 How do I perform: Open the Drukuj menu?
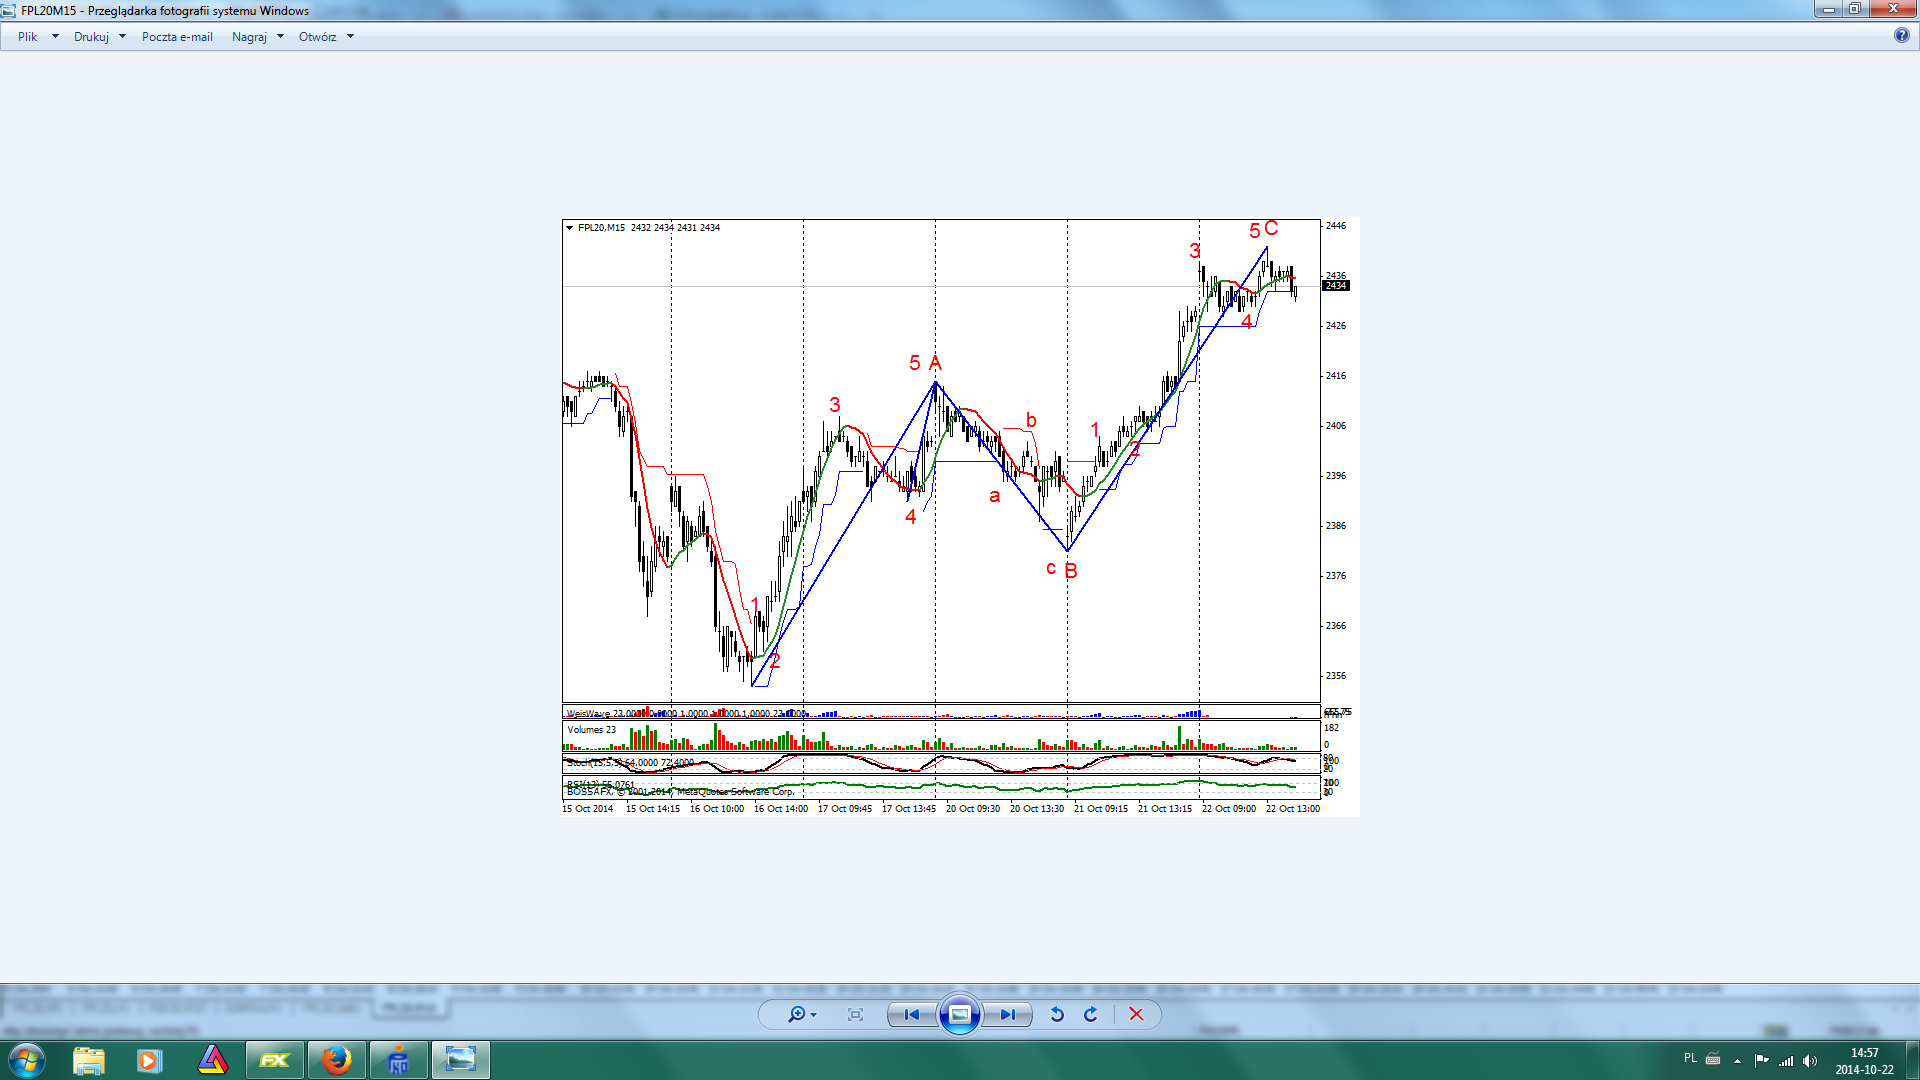(91, 37)
